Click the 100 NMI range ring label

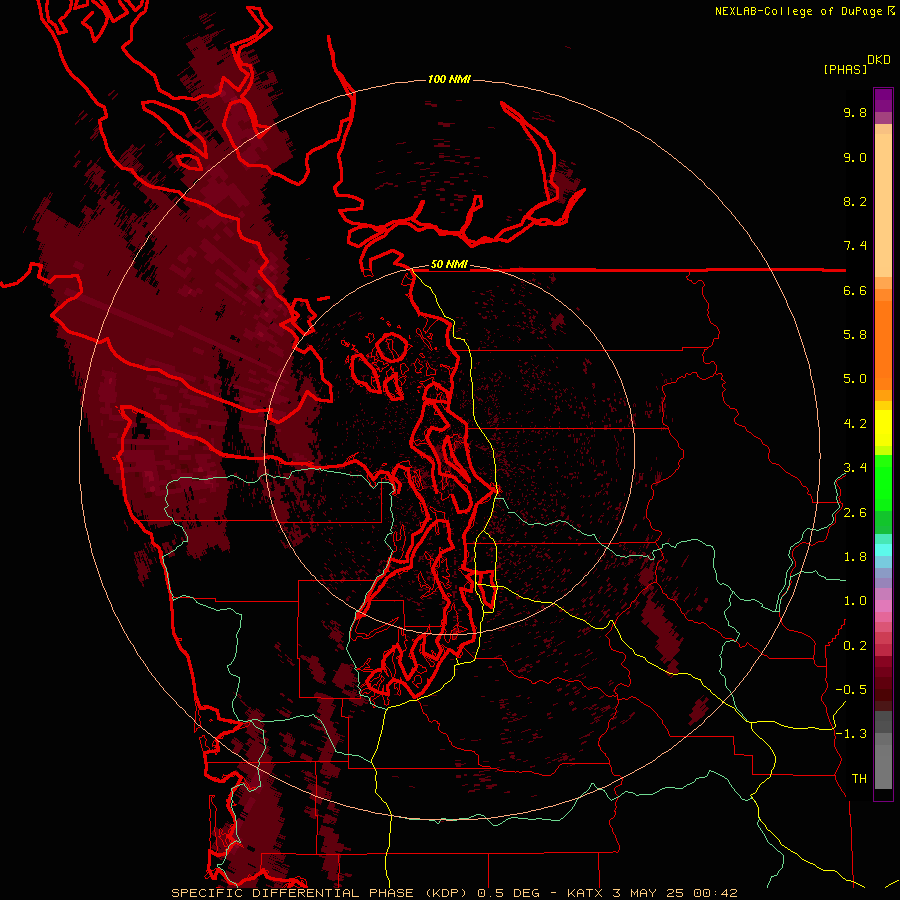click(x=449, y=79)
